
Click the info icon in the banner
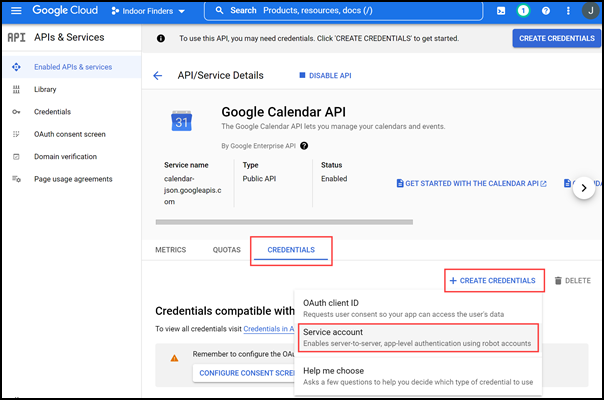pyautogui.click(x=161, y=39)
